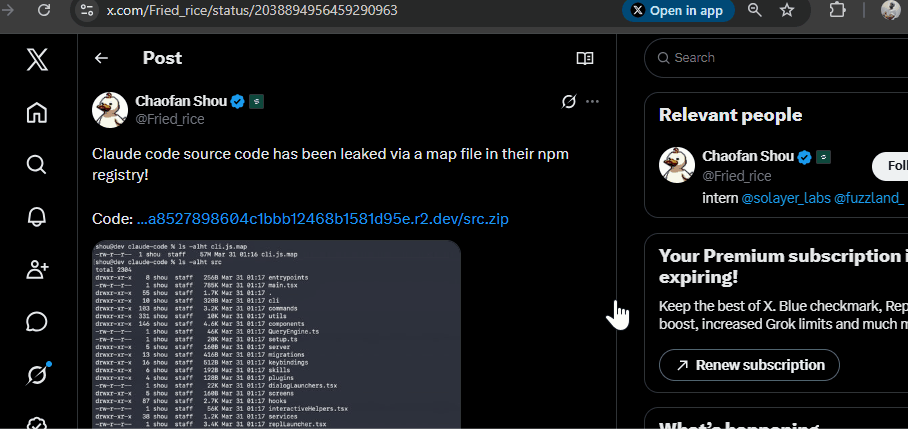Click the Open in app button
This screenshot has height=429, width=908.
pos(678,10)
